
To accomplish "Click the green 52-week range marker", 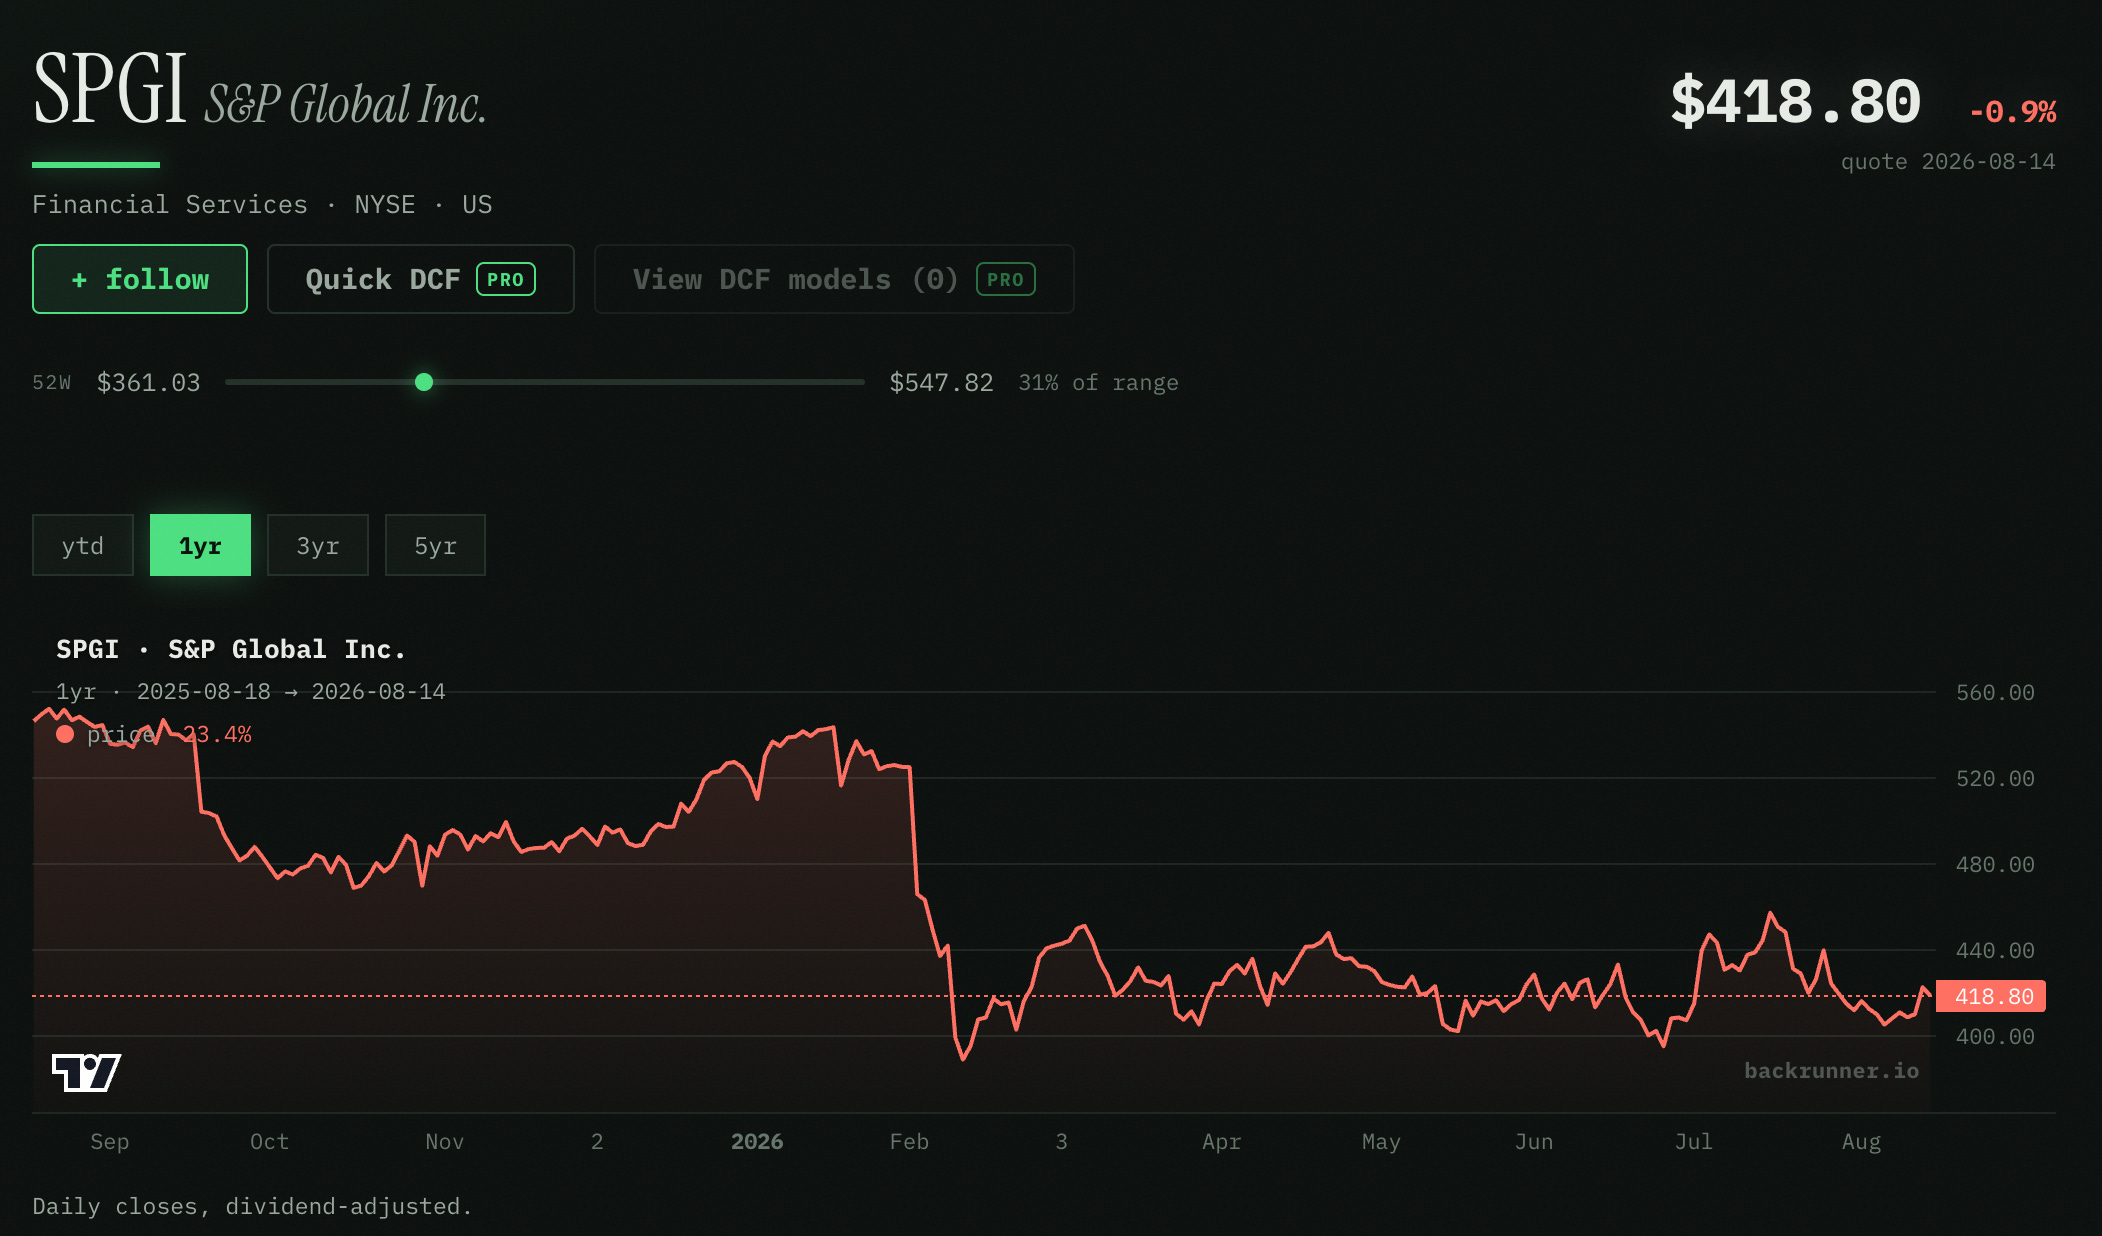I will (x=424, y=382).
